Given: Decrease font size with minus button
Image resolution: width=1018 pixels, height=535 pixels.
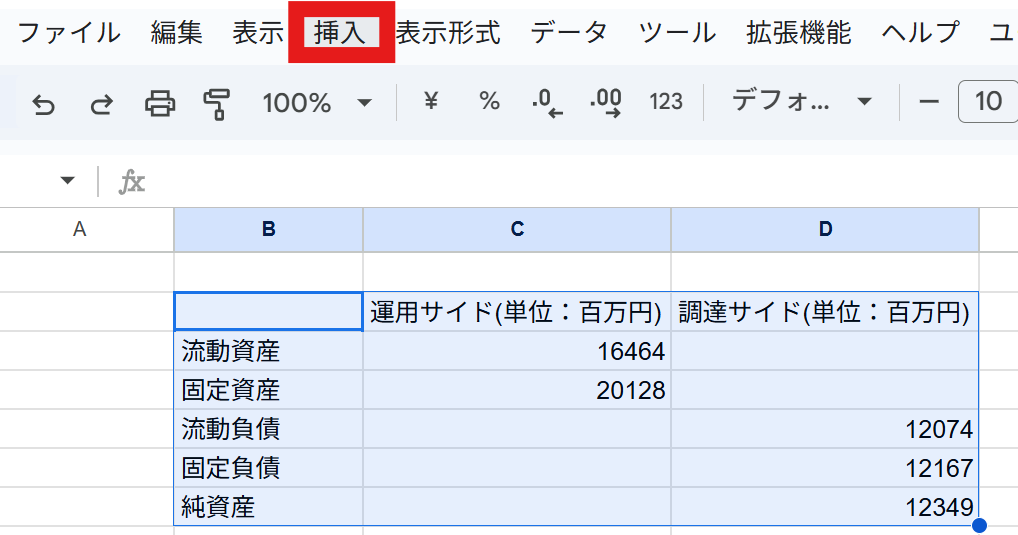Looking at the screenshot, I should (x=929, y=101).
